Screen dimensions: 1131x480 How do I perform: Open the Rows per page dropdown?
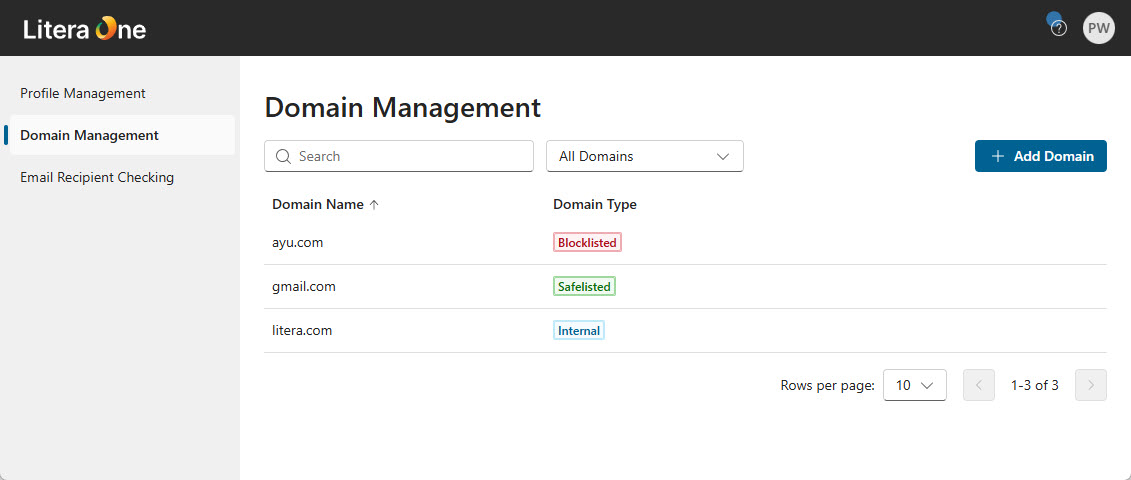pos(915,385)
